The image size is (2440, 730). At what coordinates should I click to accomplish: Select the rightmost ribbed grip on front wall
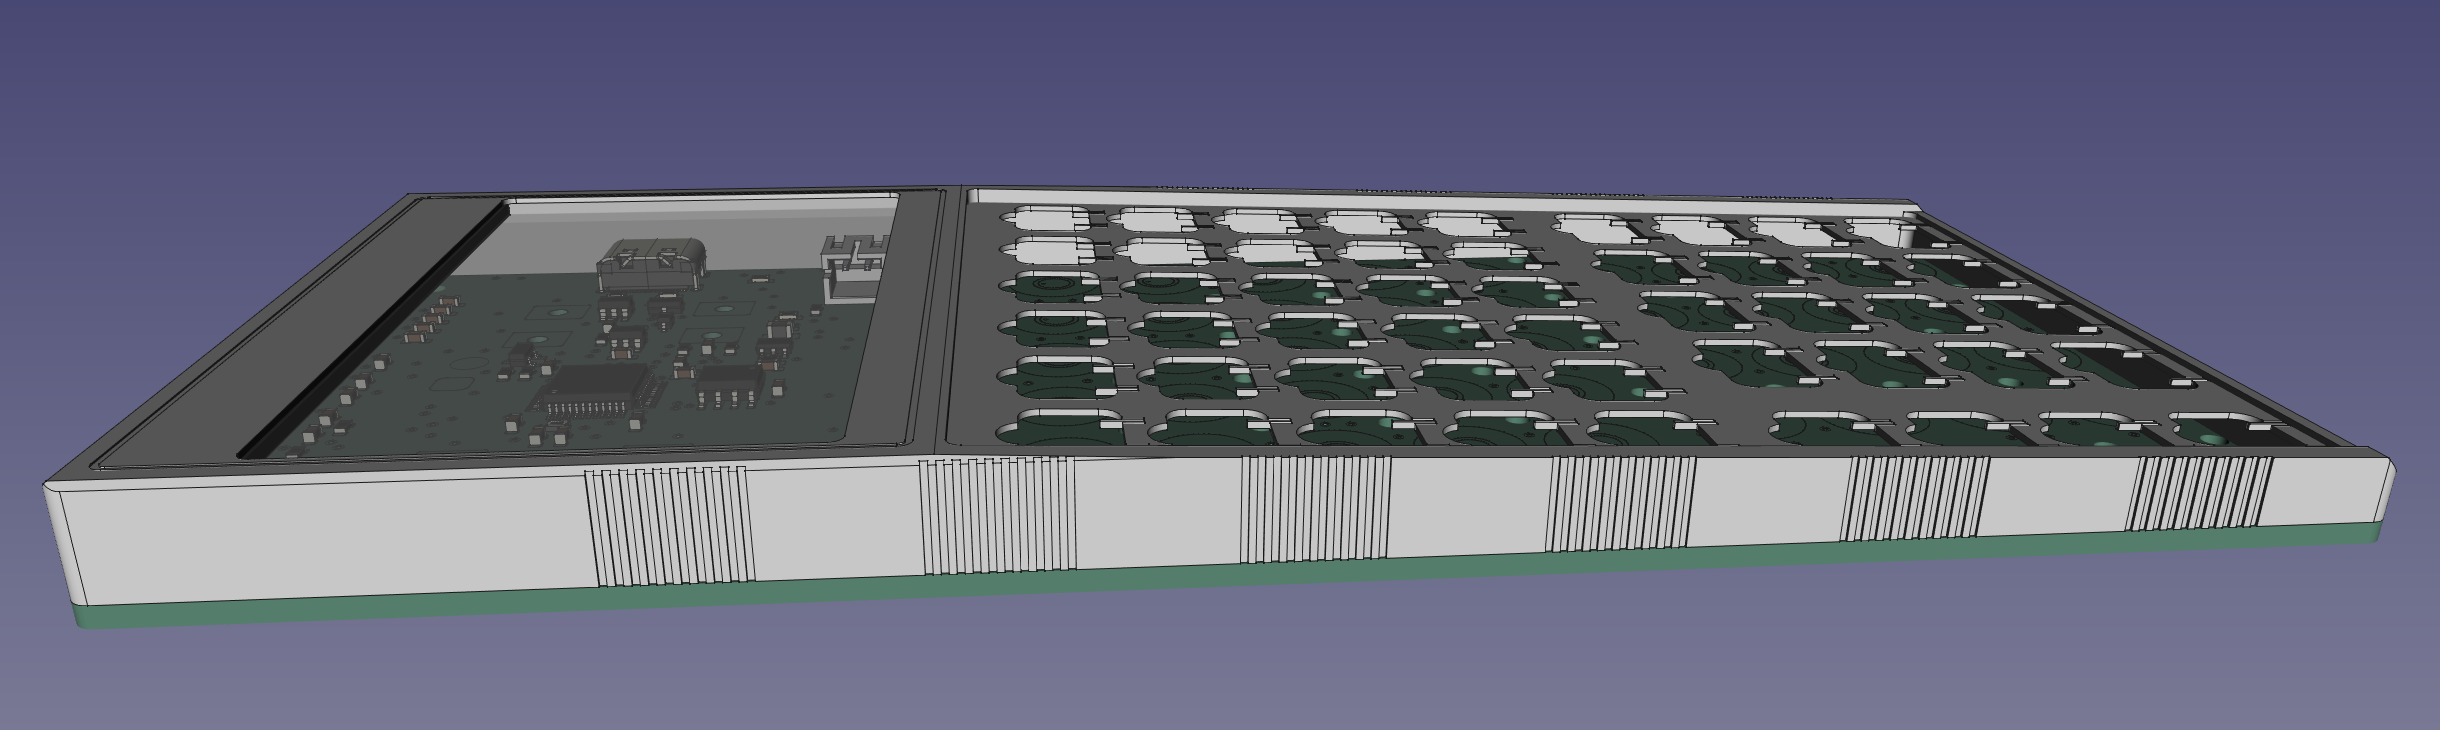coord(2196,494)
